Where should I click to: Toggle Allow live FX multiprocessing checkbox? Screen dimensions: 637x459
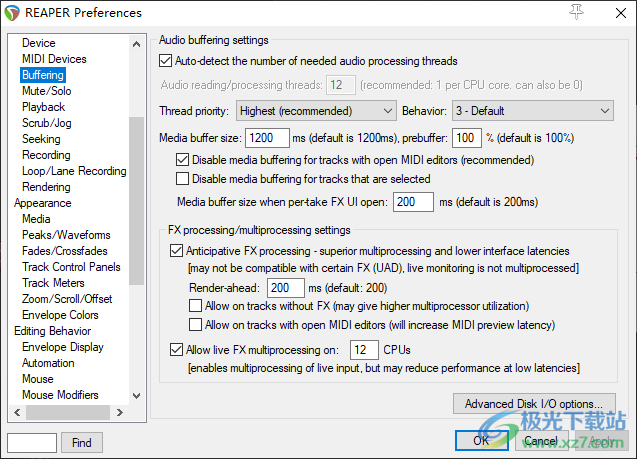(177, 349)
